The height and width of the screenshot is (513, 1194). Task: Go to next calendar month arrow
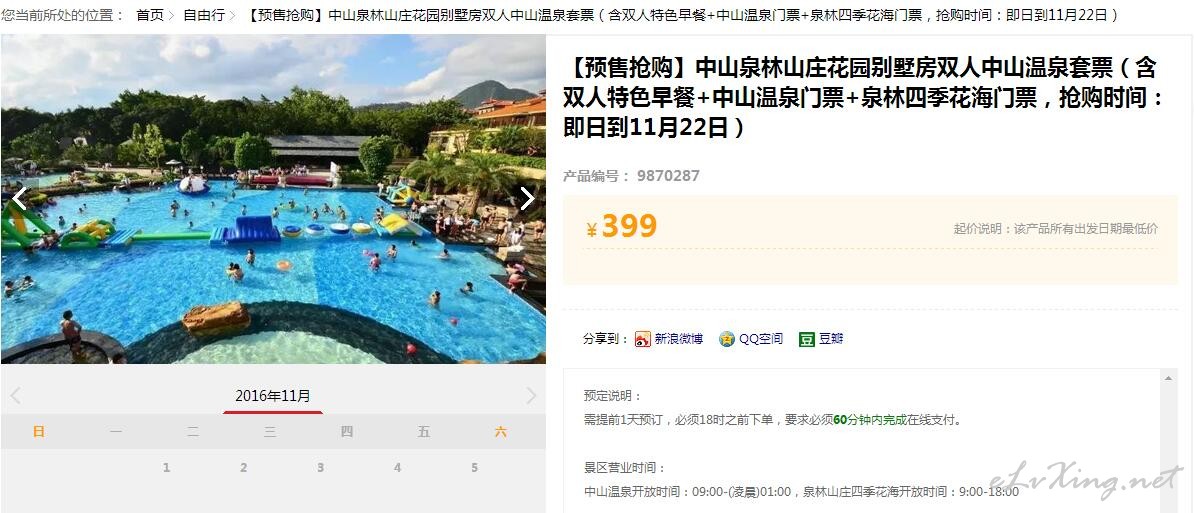coord(532,396)
